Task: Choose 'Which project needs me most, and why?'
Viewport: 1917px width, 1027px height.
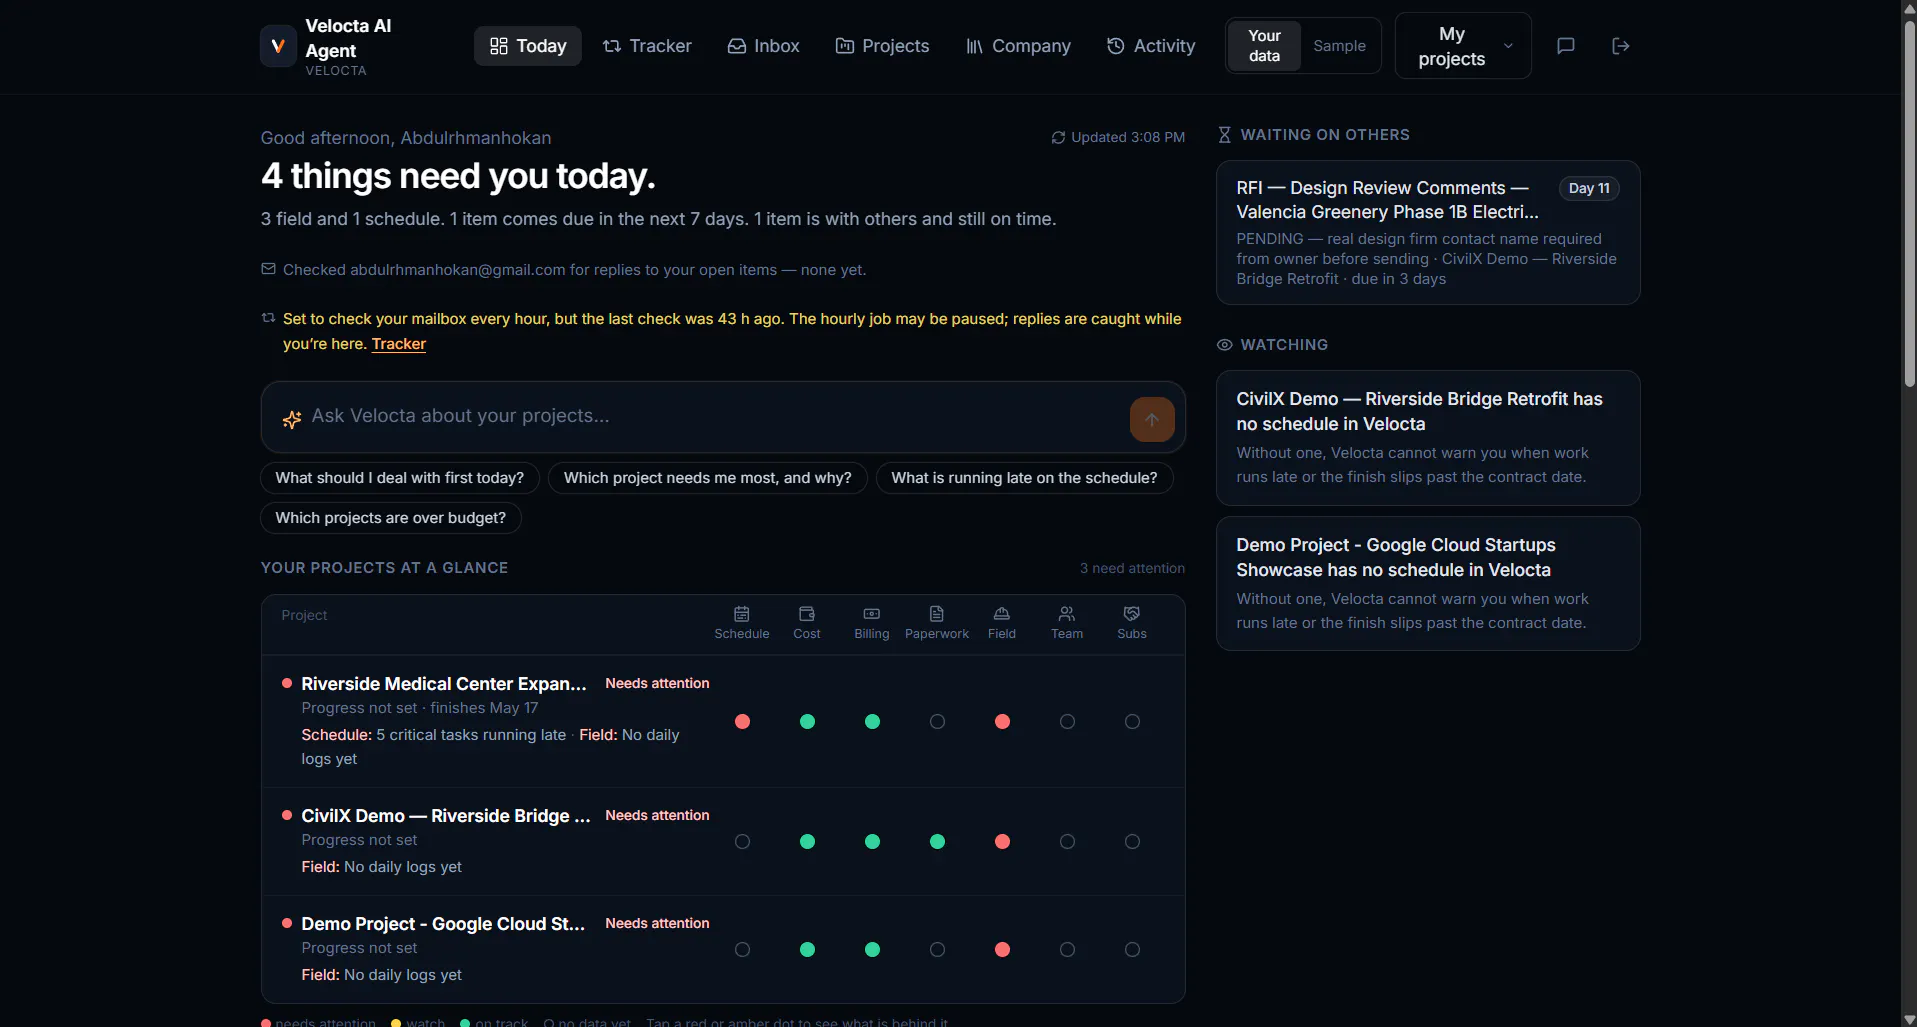Action: point(708,478)
